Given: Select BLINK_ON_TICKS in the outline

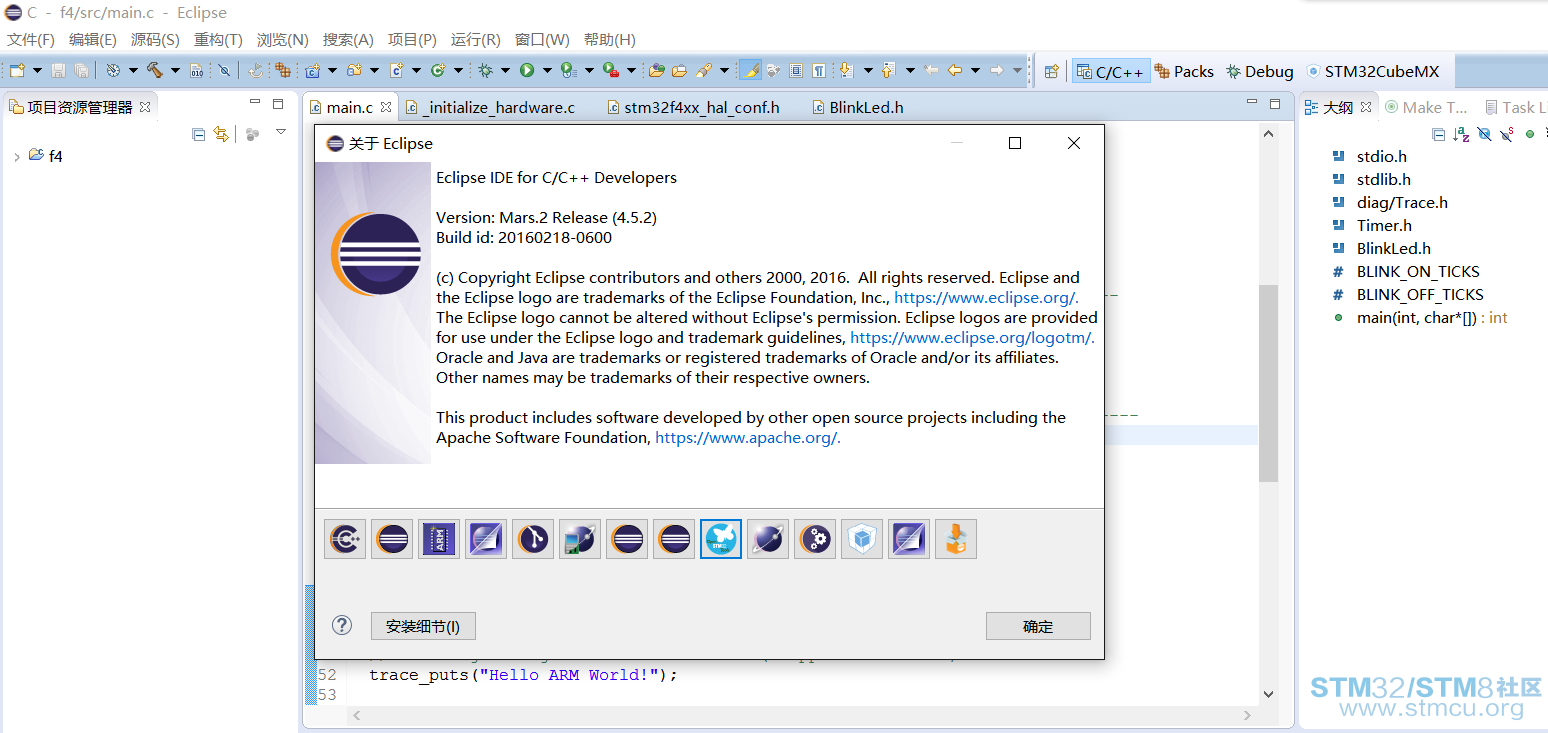Looking at the screenshot, I should pyautogui.click(x=1406, y=272).
